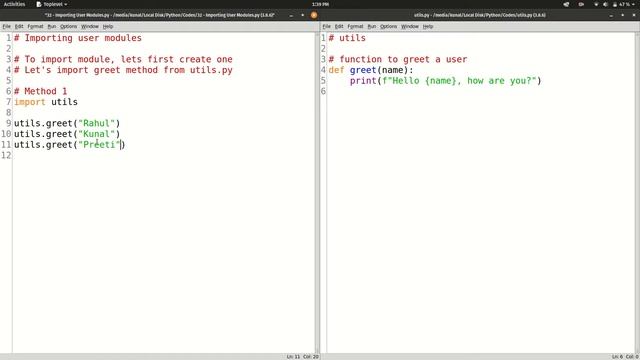Open File menu in Importing User Modules window
640x360 pixels.
[x=7, y=26]
